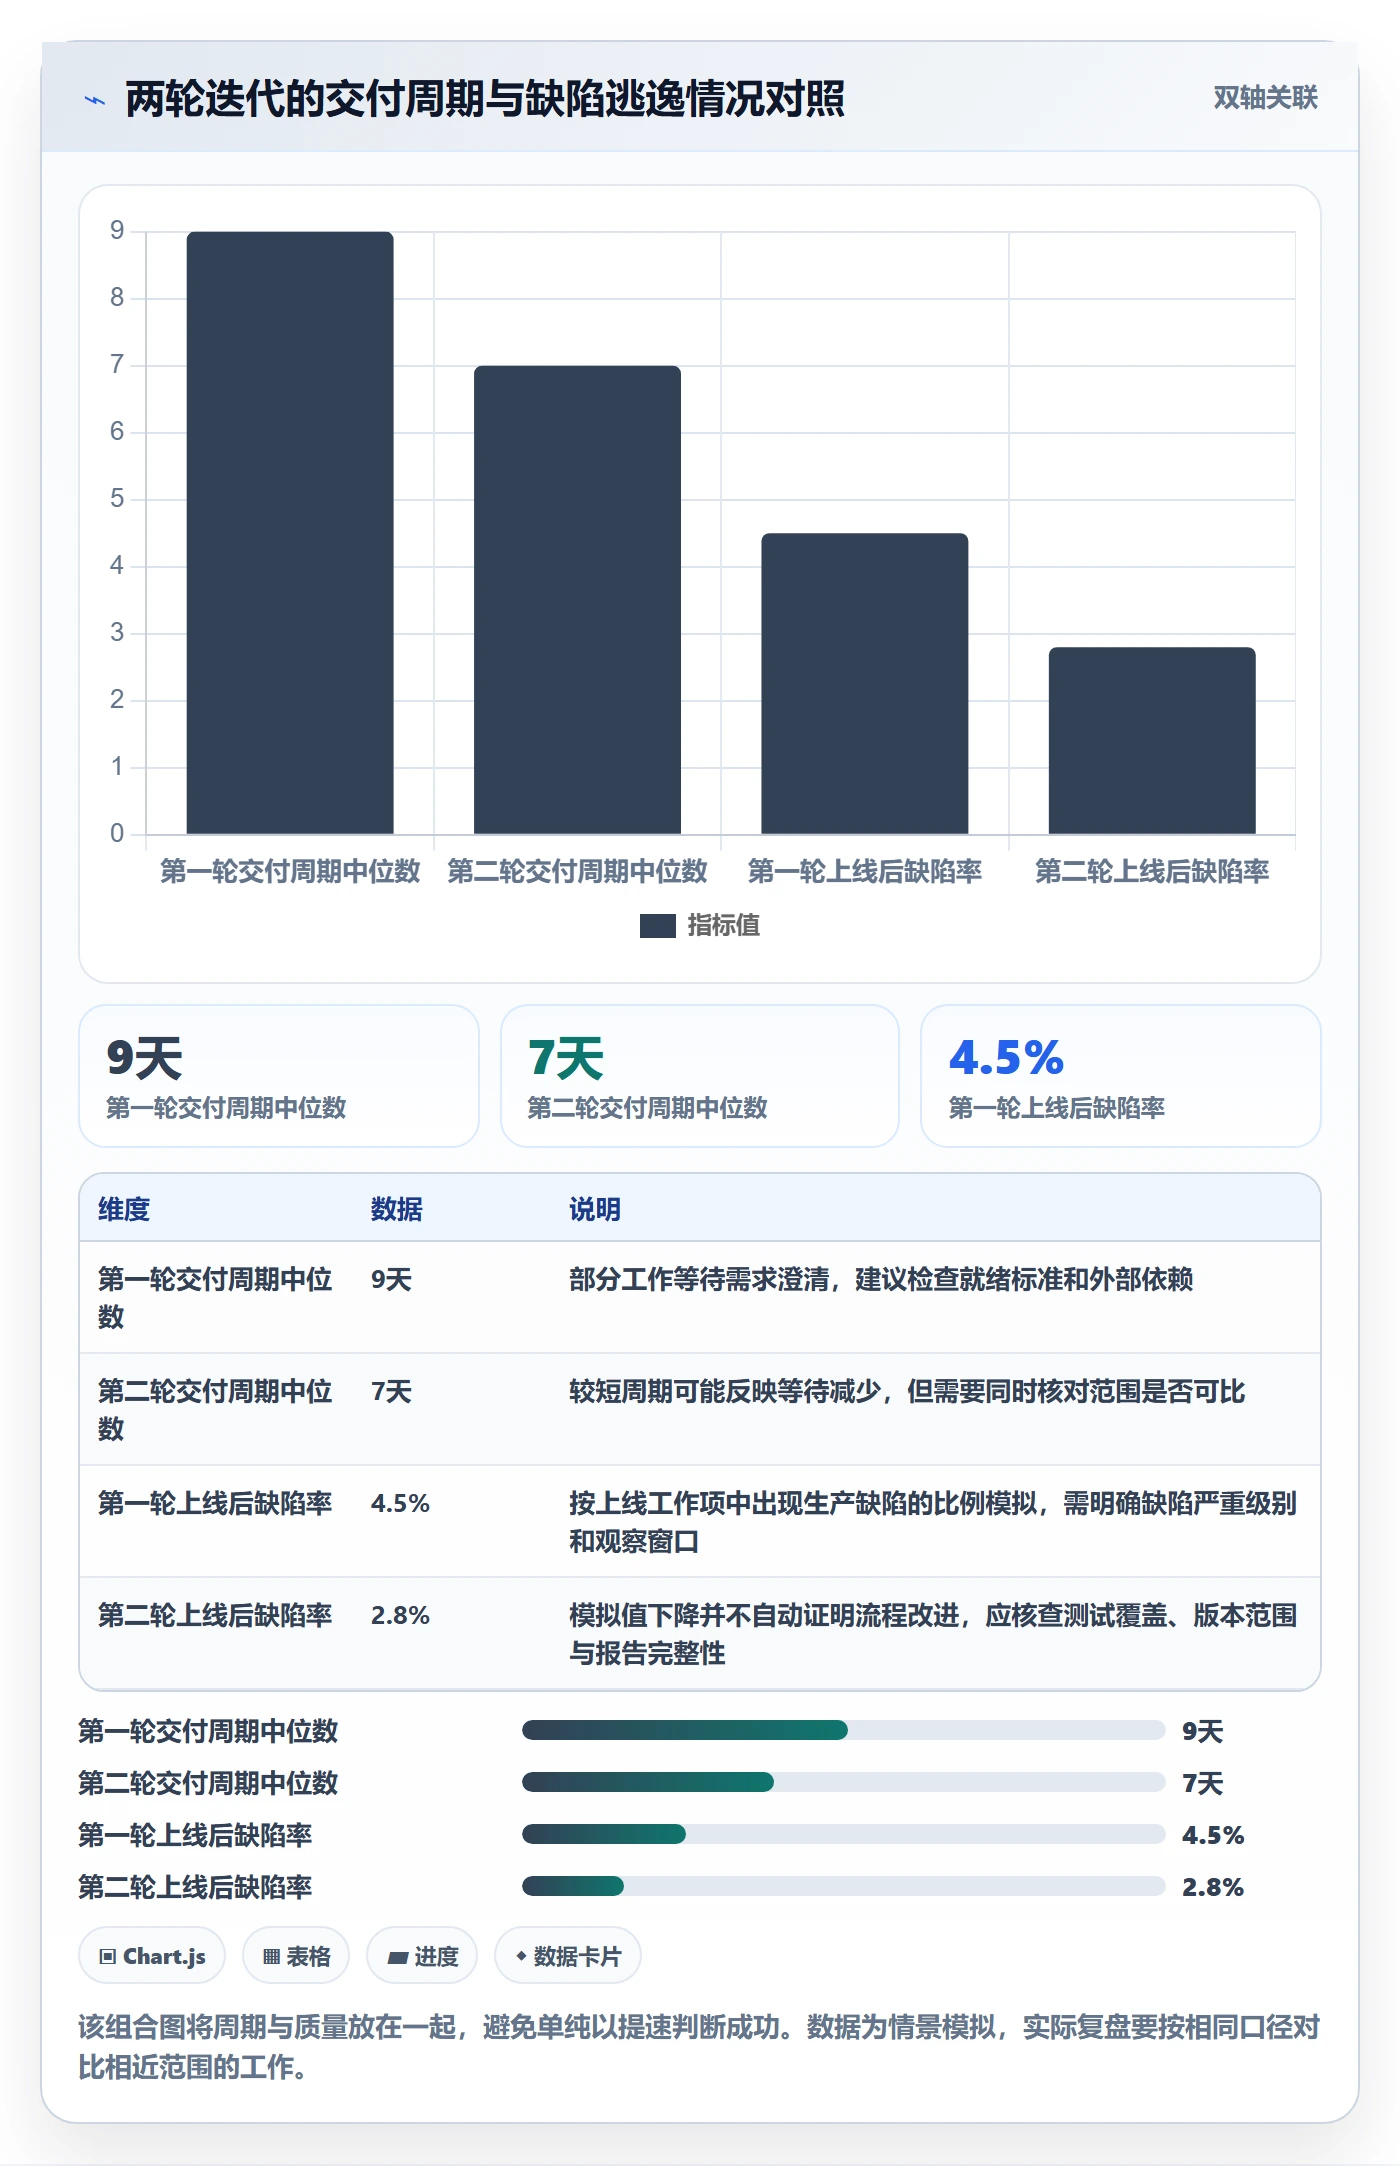Screen dimensions: 1400x2166
Task: Open the 7天 data card
Action: click(x=700, y=1076)
